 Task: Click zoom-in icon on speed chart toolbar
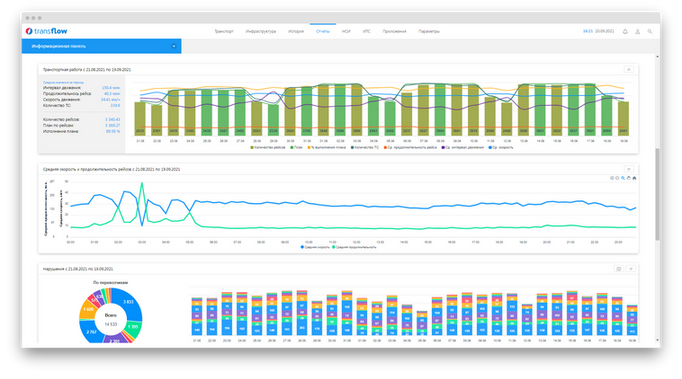pos(612,178)
